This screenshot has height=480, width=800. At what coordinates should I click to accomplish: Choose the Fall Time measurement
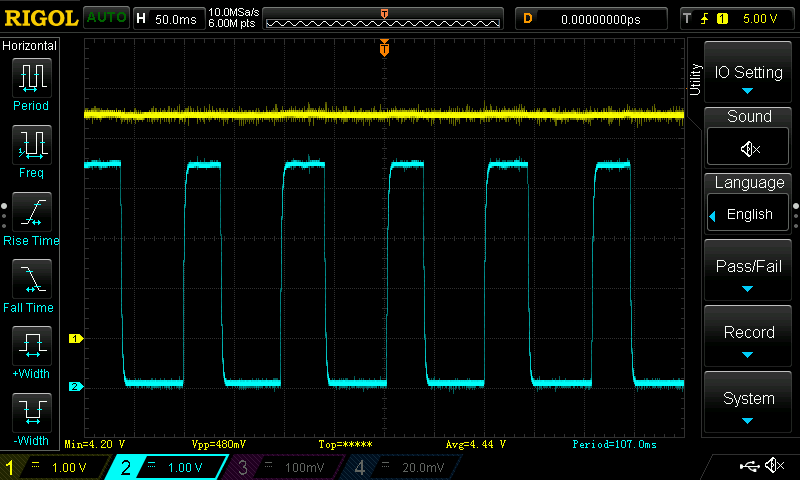(x=30, y=279)
